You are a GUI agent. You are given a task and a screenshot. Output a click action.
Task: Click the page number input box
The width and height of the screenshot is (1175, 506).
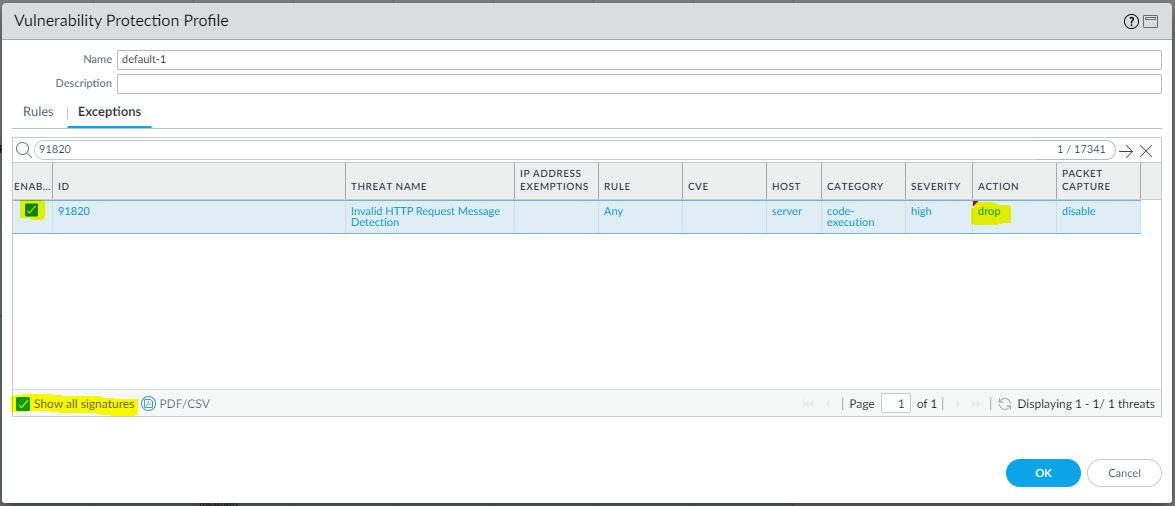point(896,404)
